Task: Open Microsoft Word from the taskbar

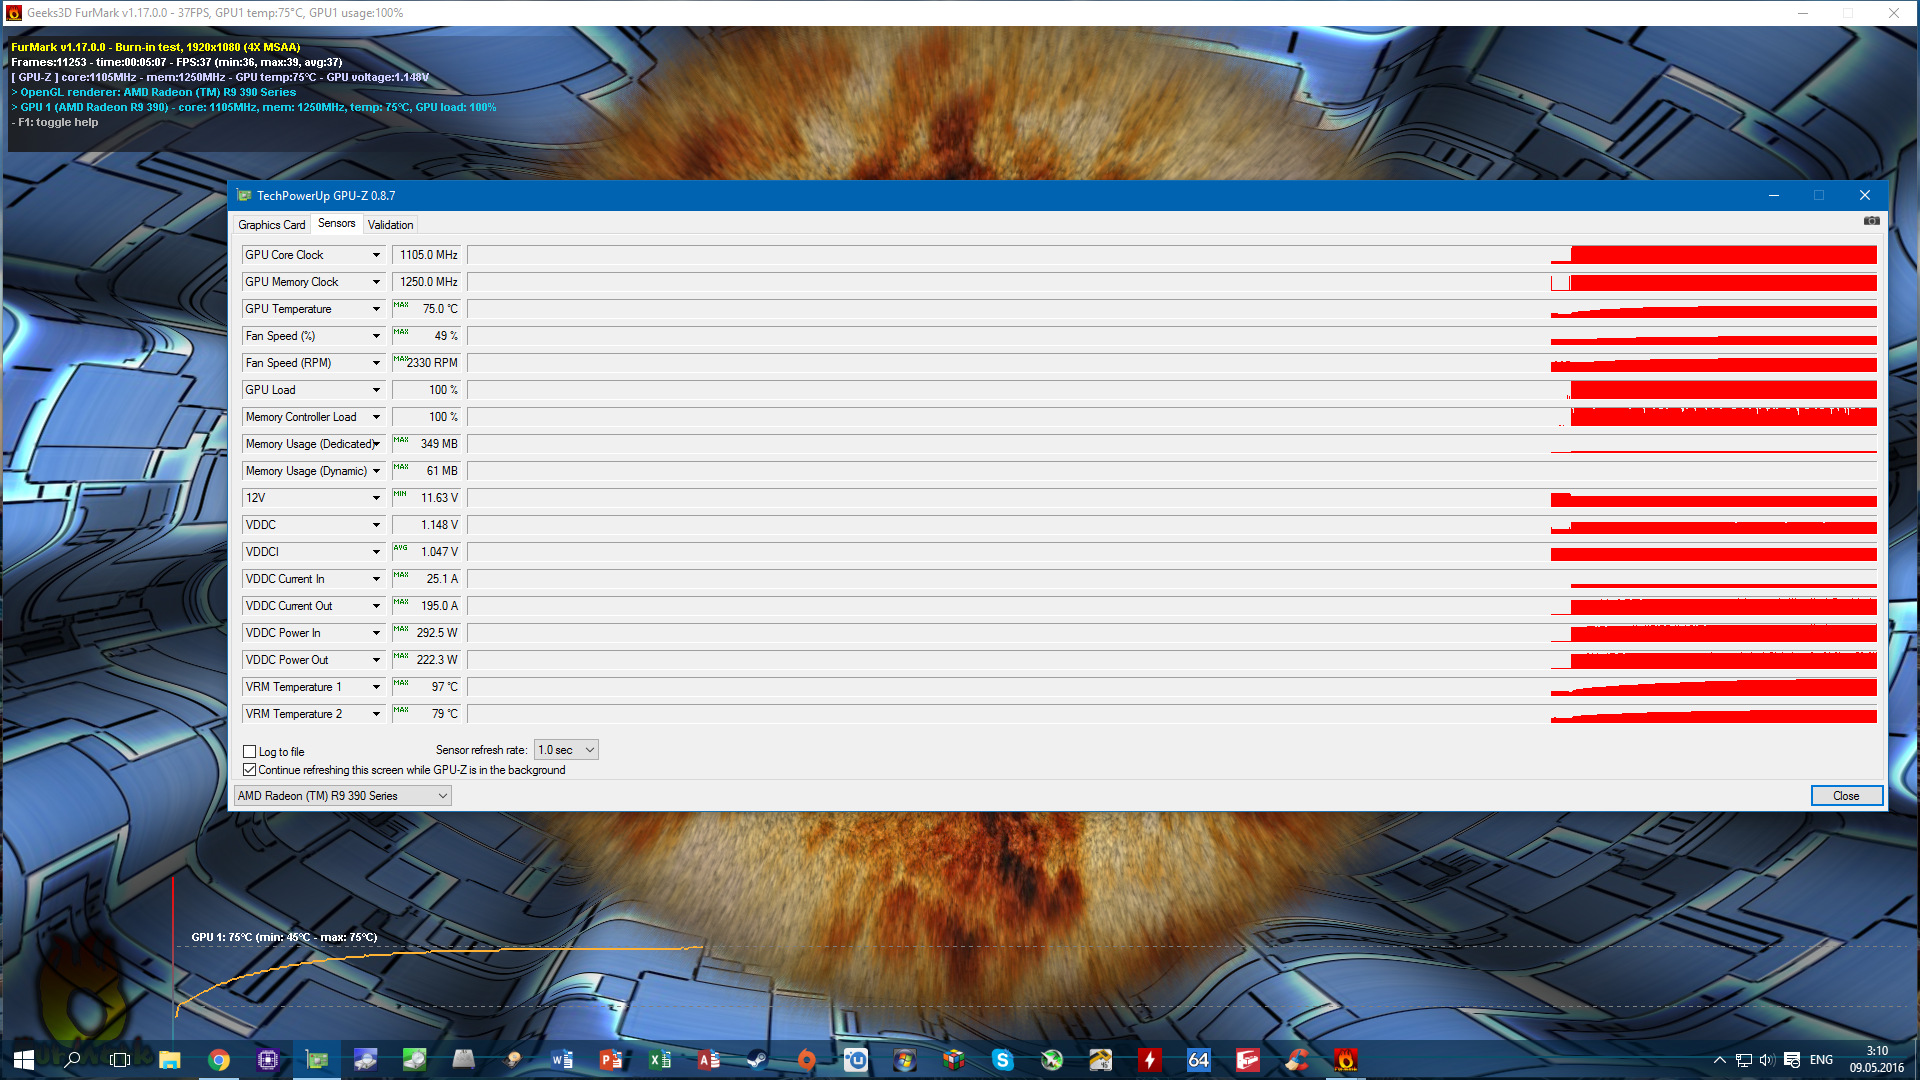Action: [x=561, y=1060]
